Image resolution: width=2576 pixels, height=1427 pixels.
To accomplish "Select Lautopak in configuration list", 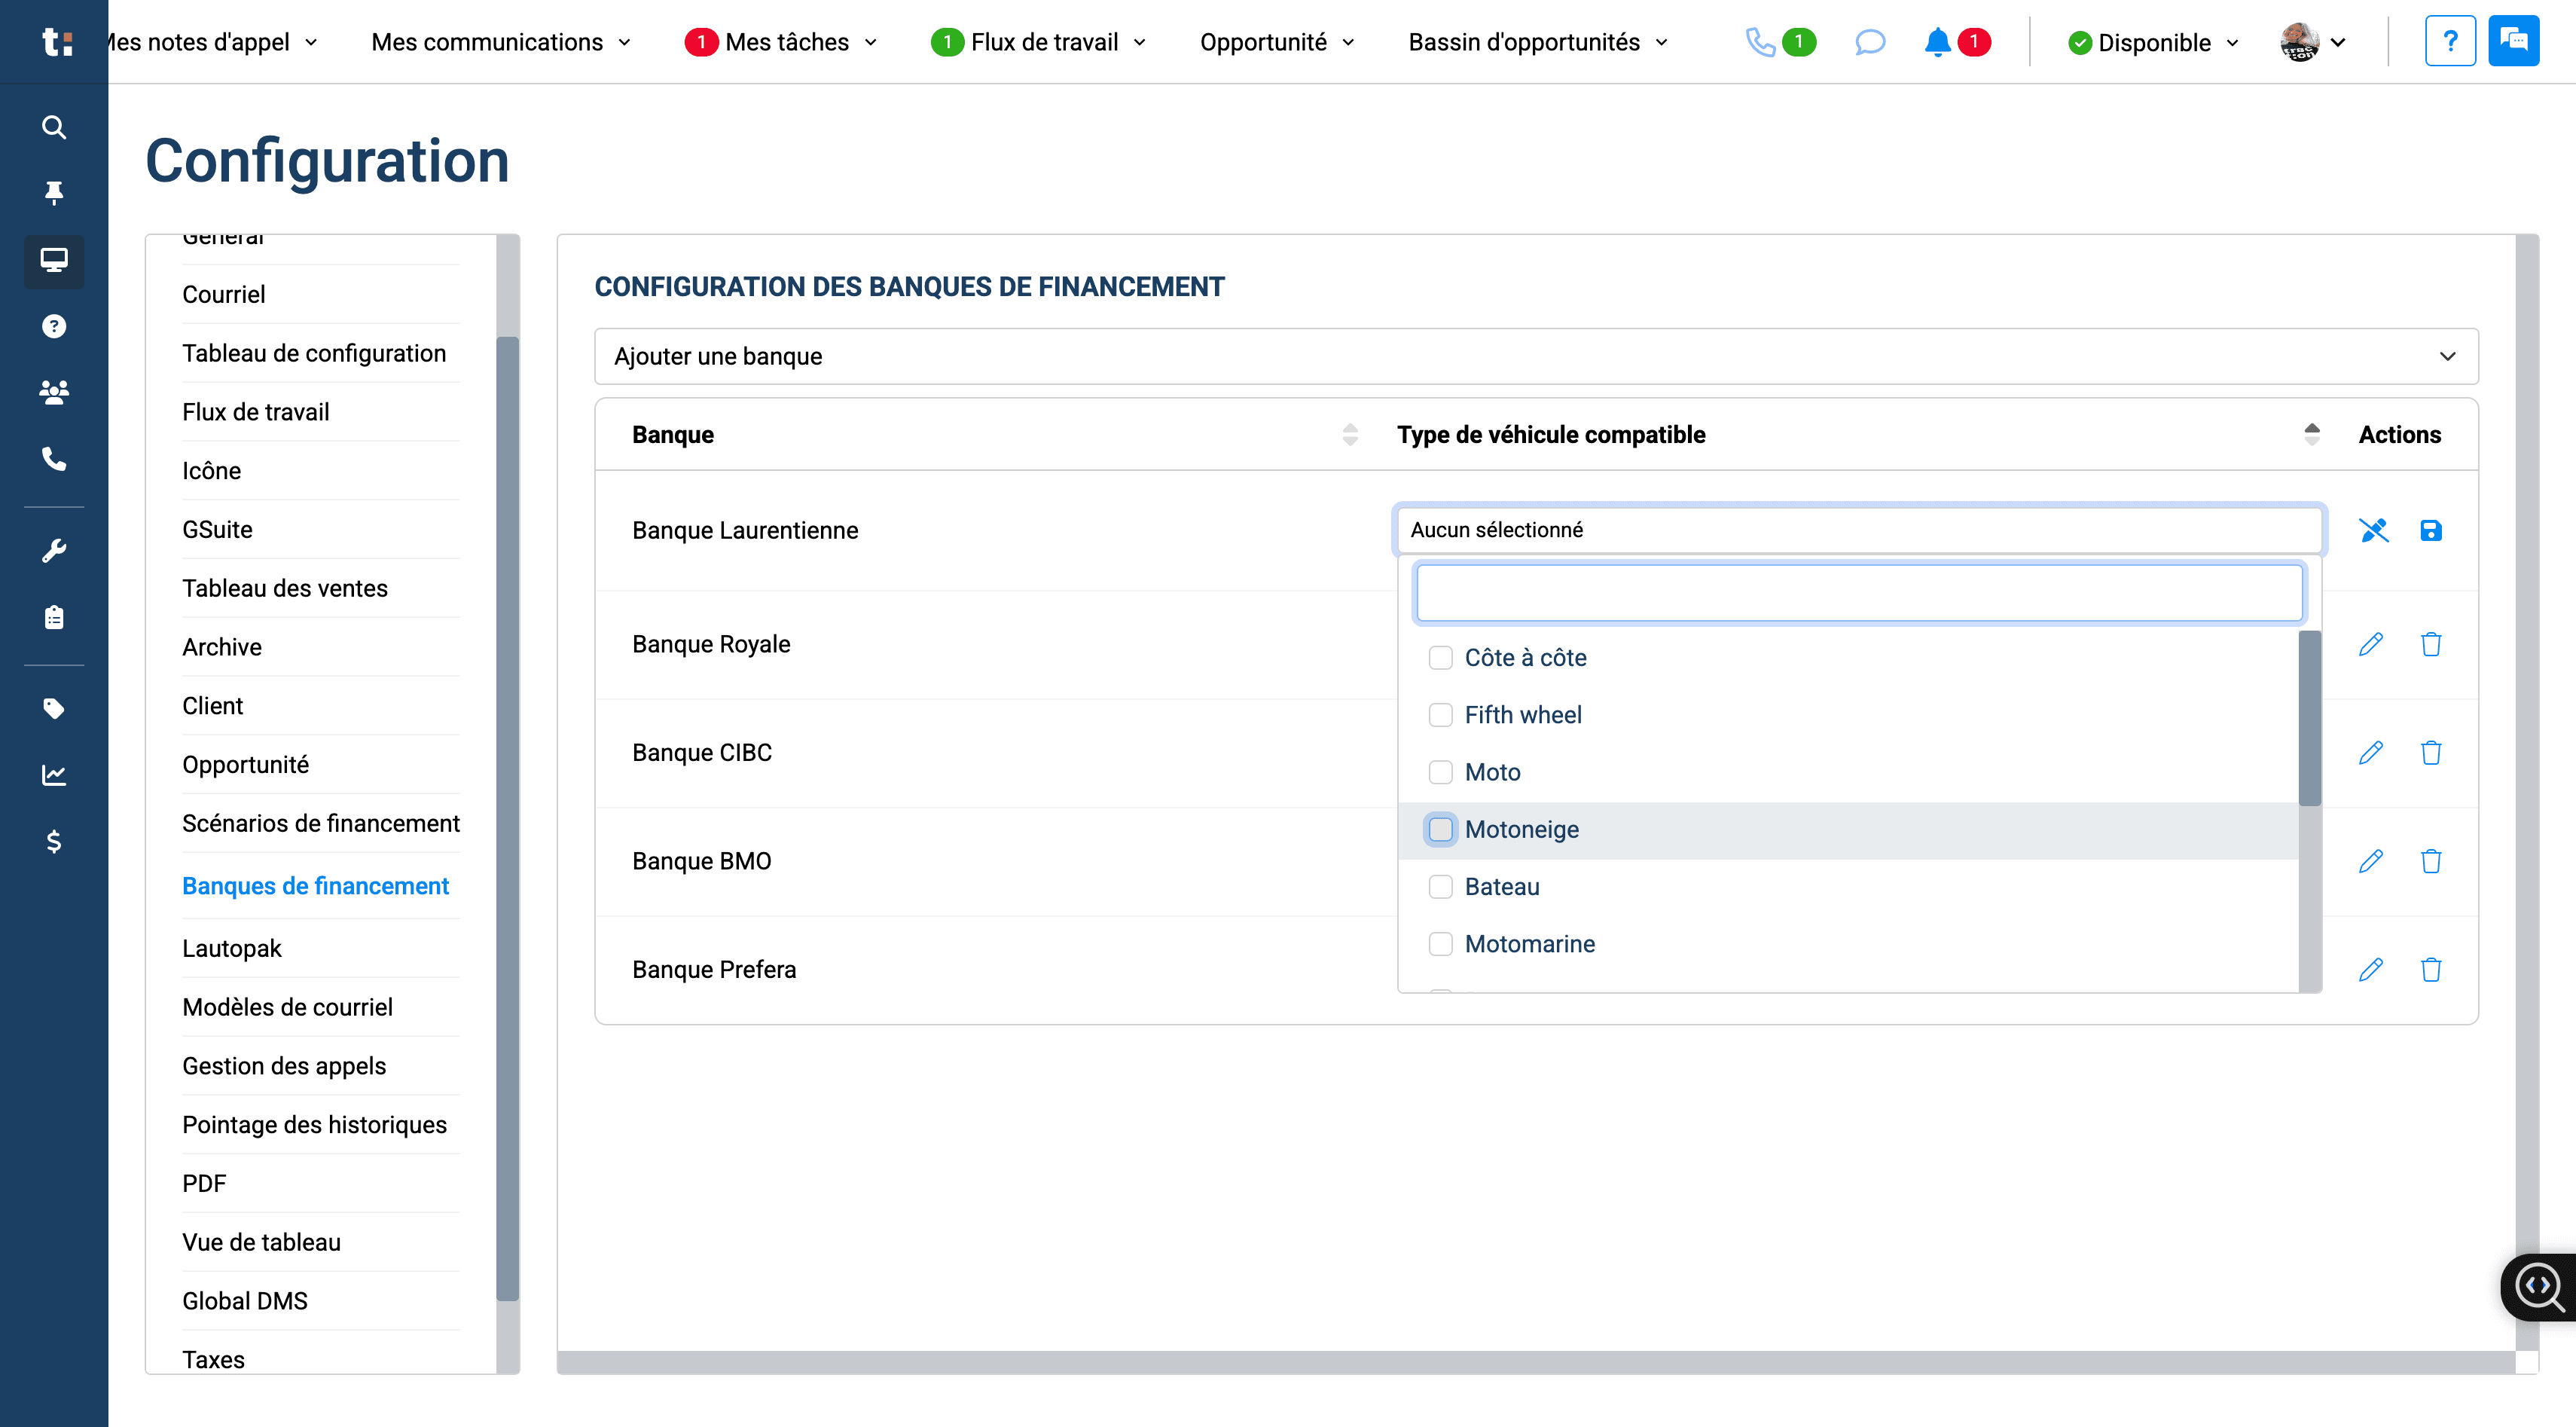I will 231,949.
